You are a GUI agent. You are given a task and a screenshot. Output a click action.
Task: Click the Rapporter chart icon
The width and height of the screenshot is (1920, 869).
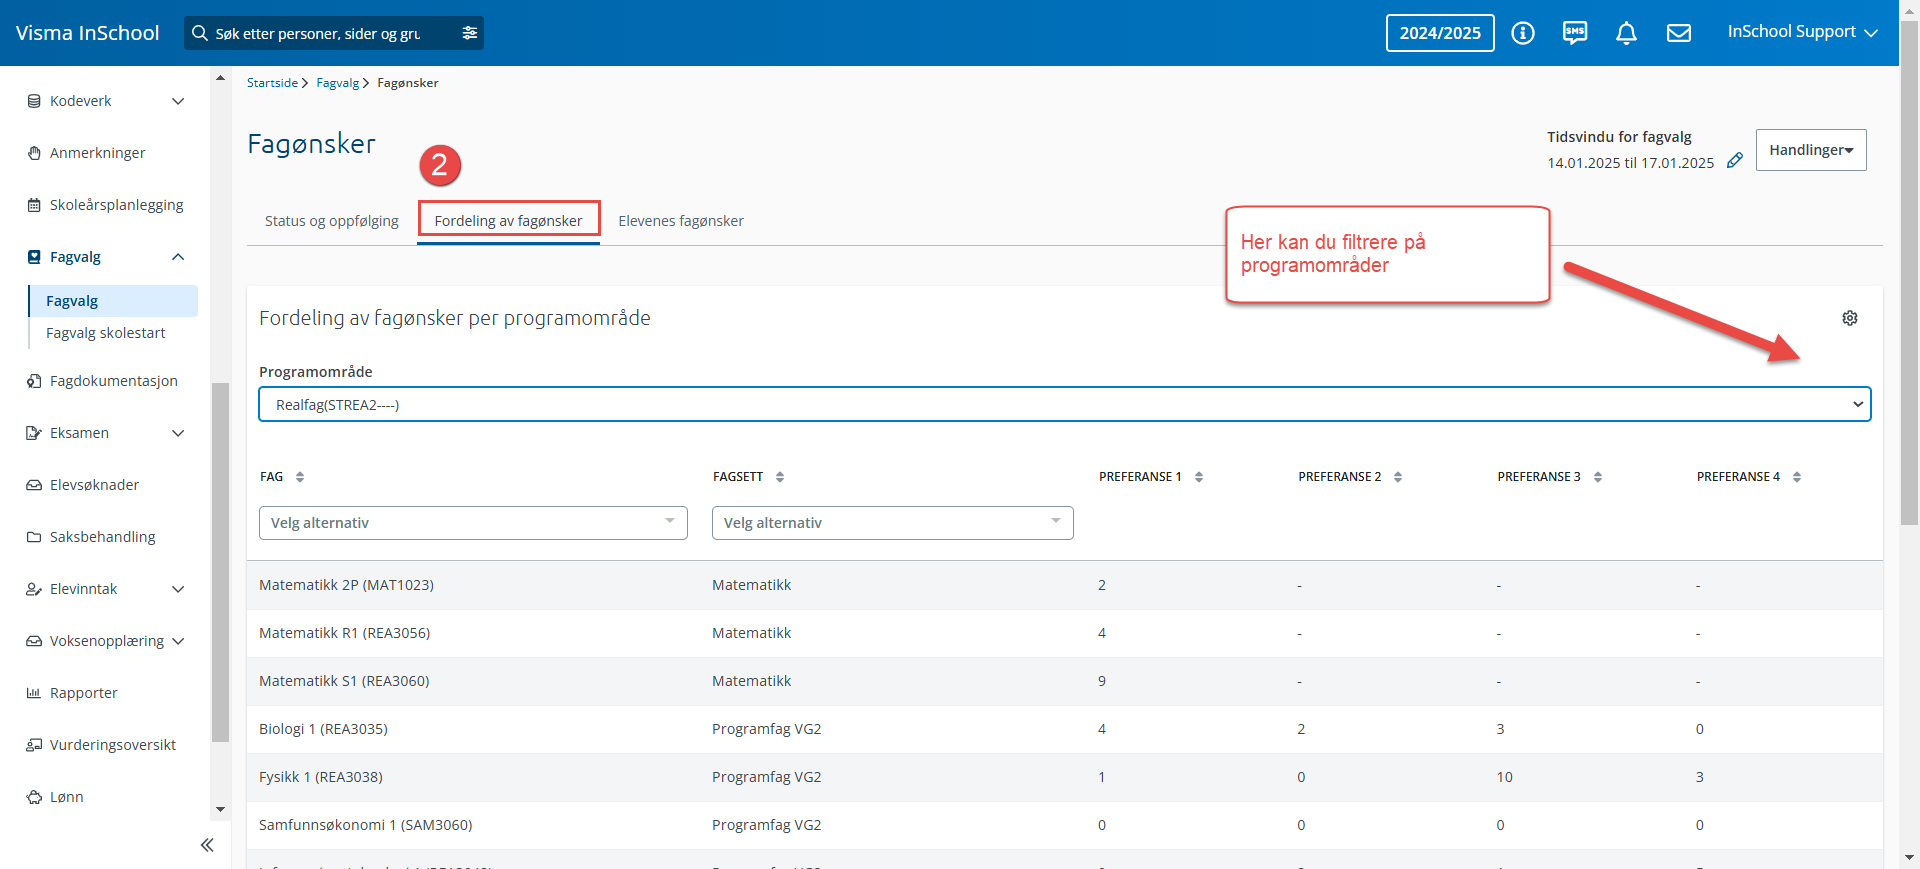34,693
